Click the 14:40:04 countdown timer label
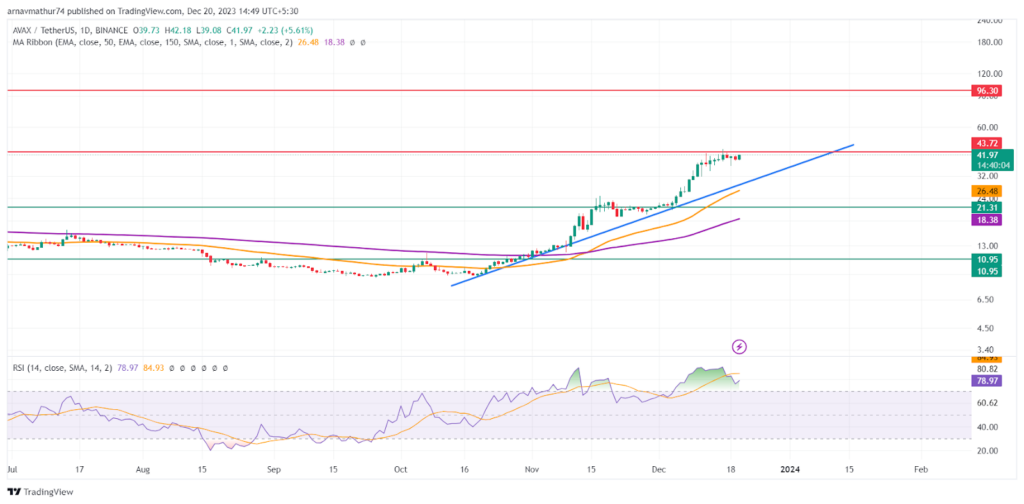 point(991,166)
